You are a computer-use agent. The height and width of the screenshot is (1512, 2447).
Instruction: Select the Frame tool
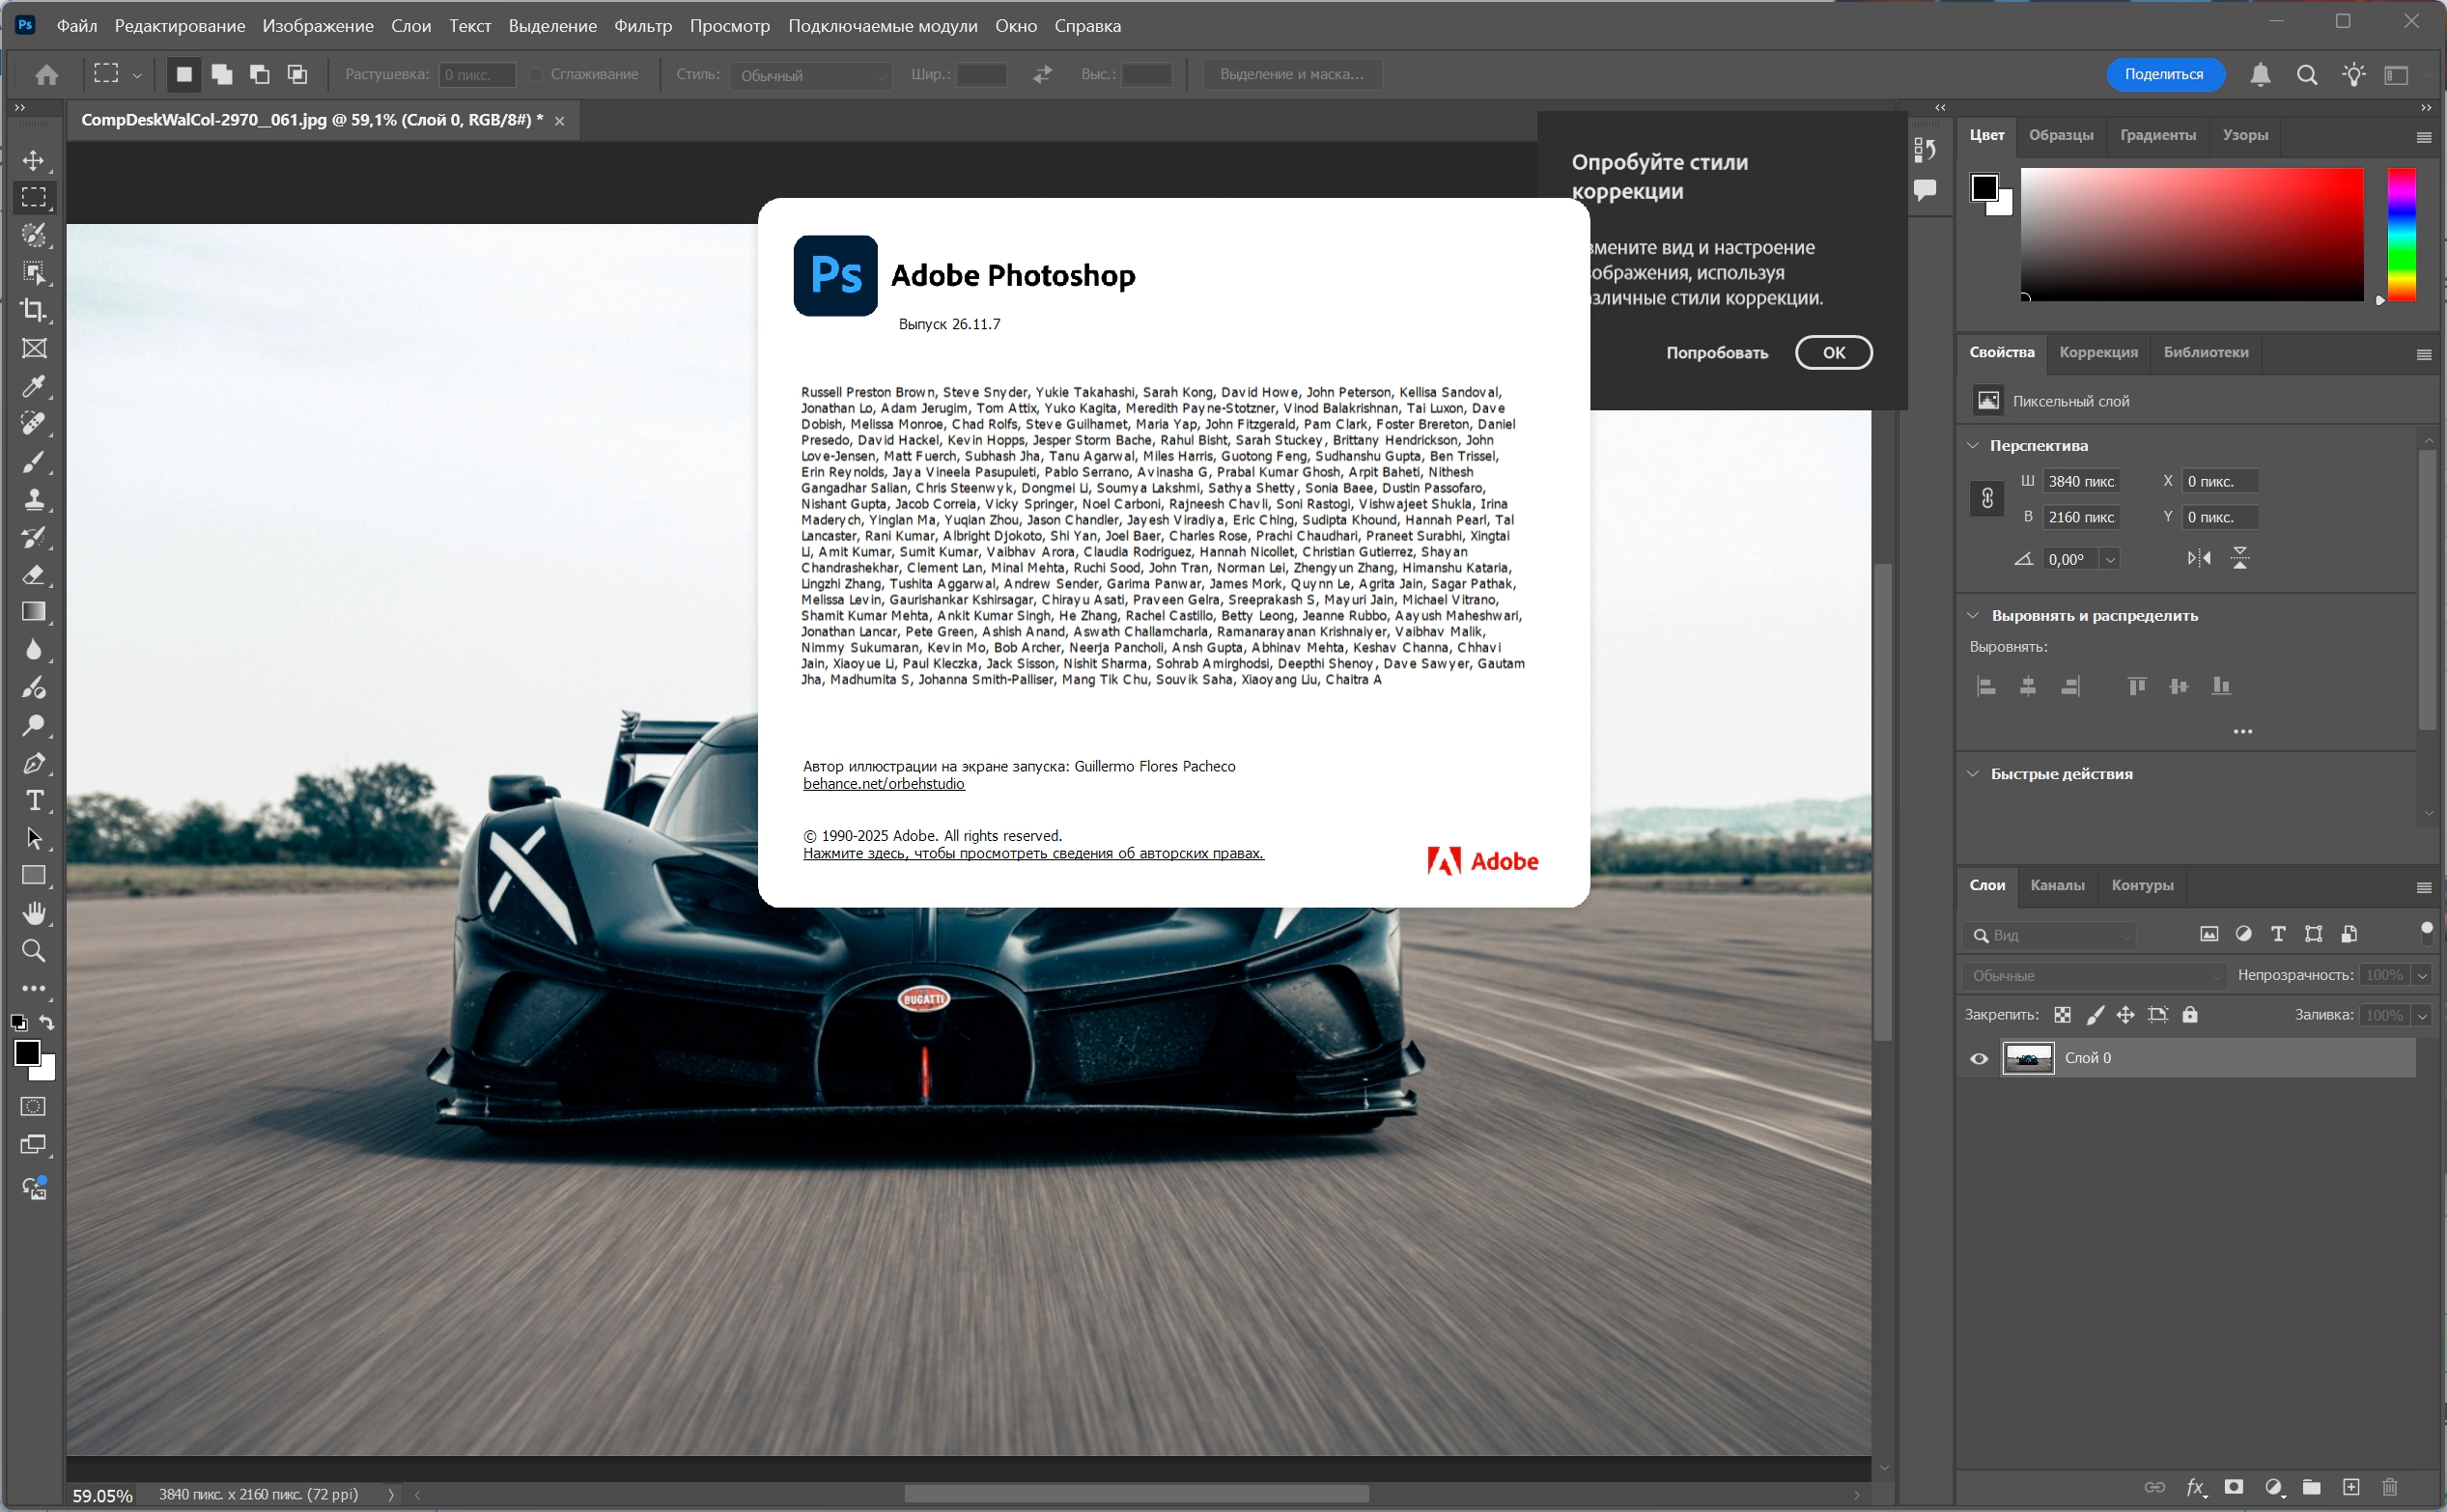[x=34, y=348]
